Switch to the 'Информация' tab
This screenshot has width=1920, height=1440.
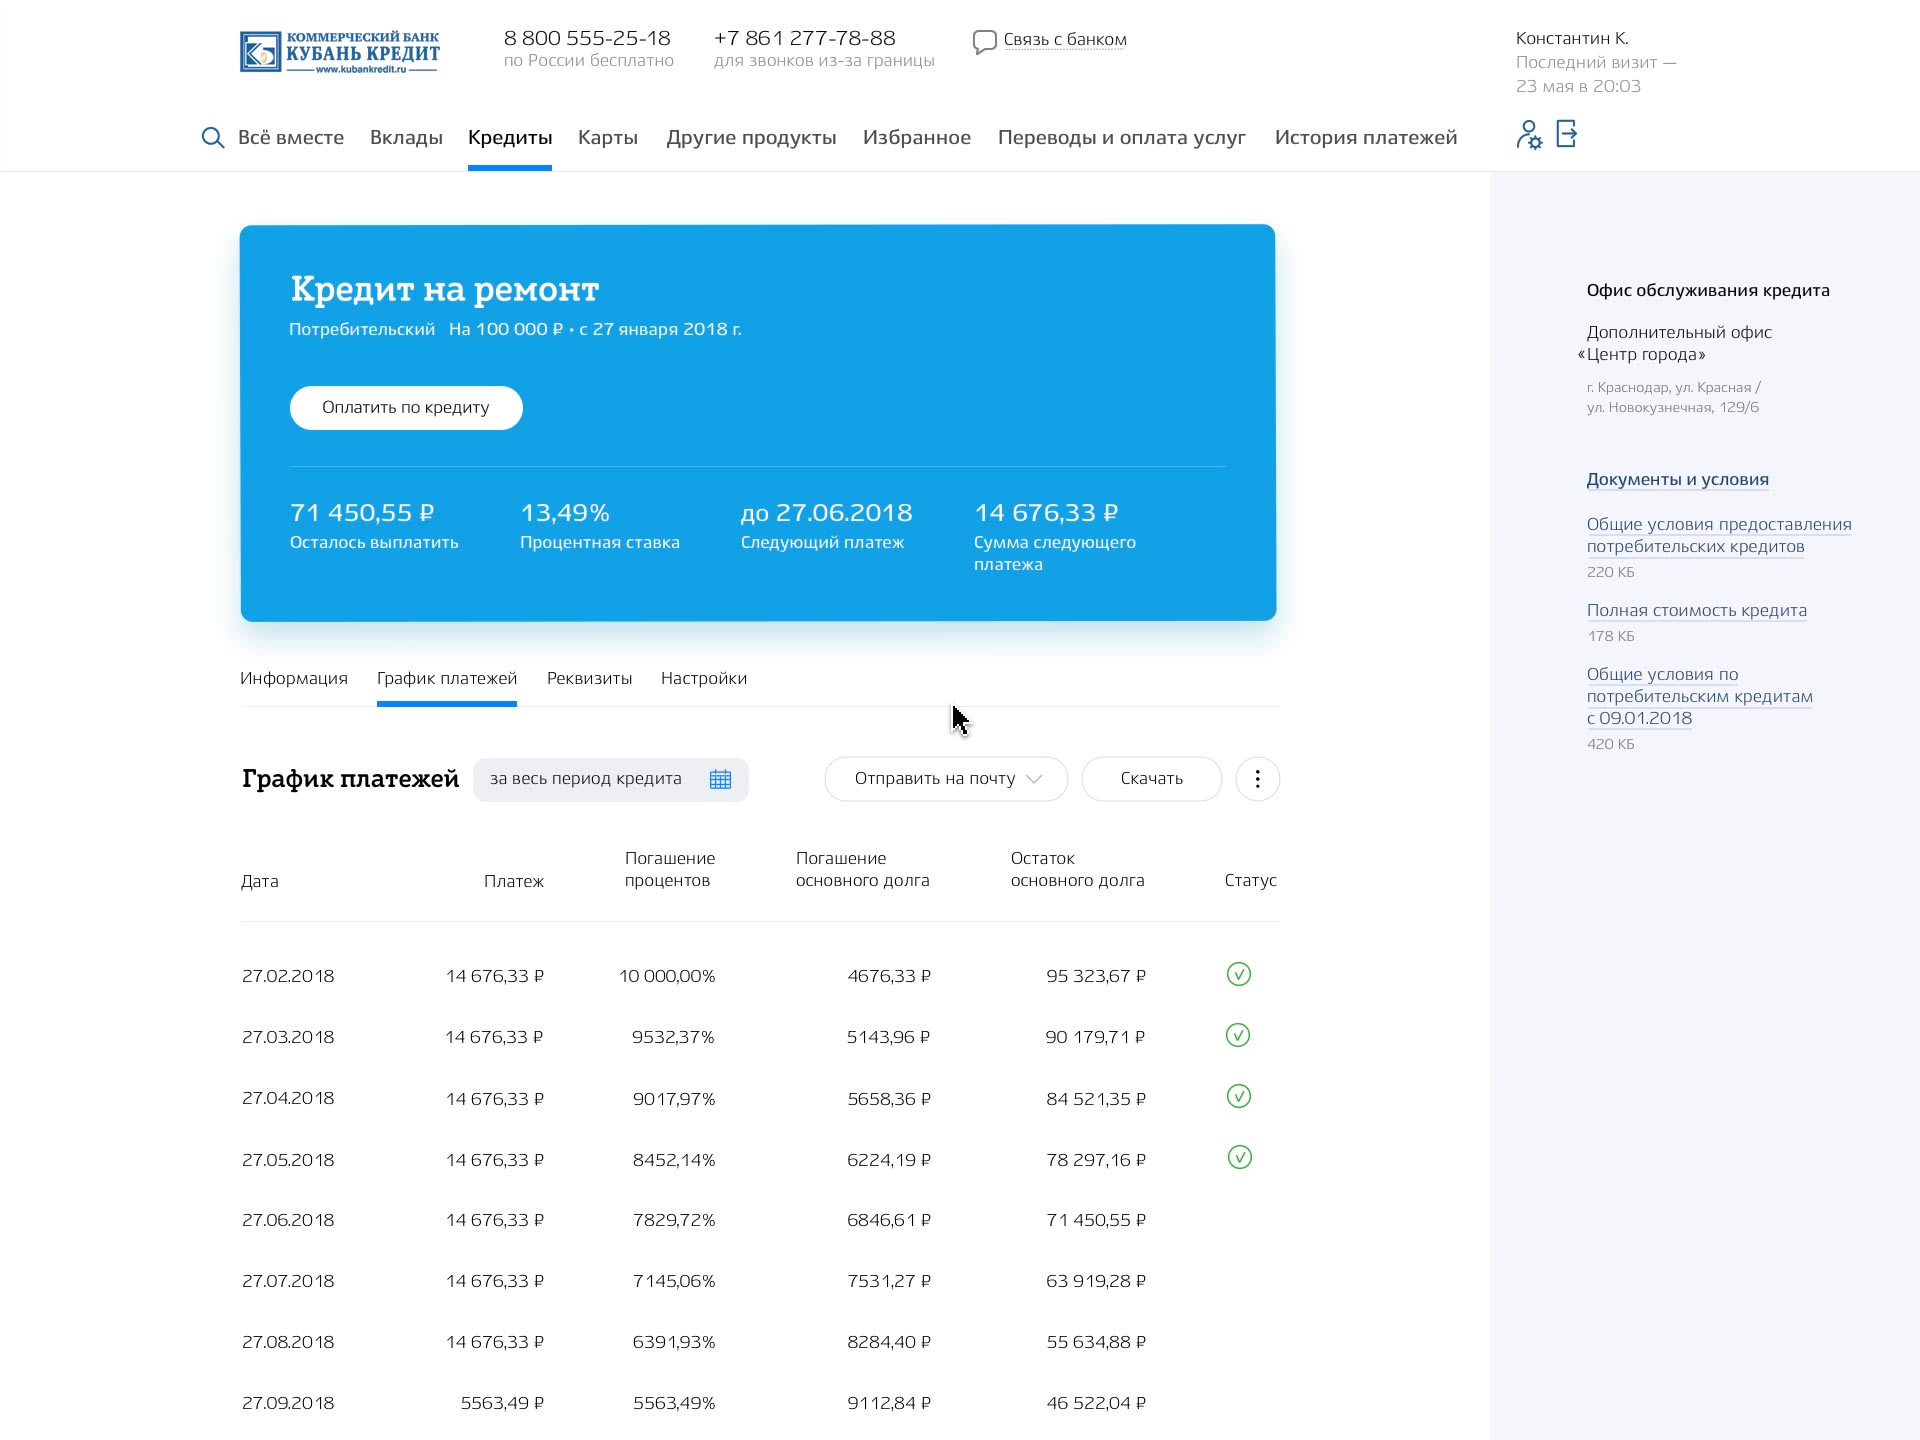(294, 678)
